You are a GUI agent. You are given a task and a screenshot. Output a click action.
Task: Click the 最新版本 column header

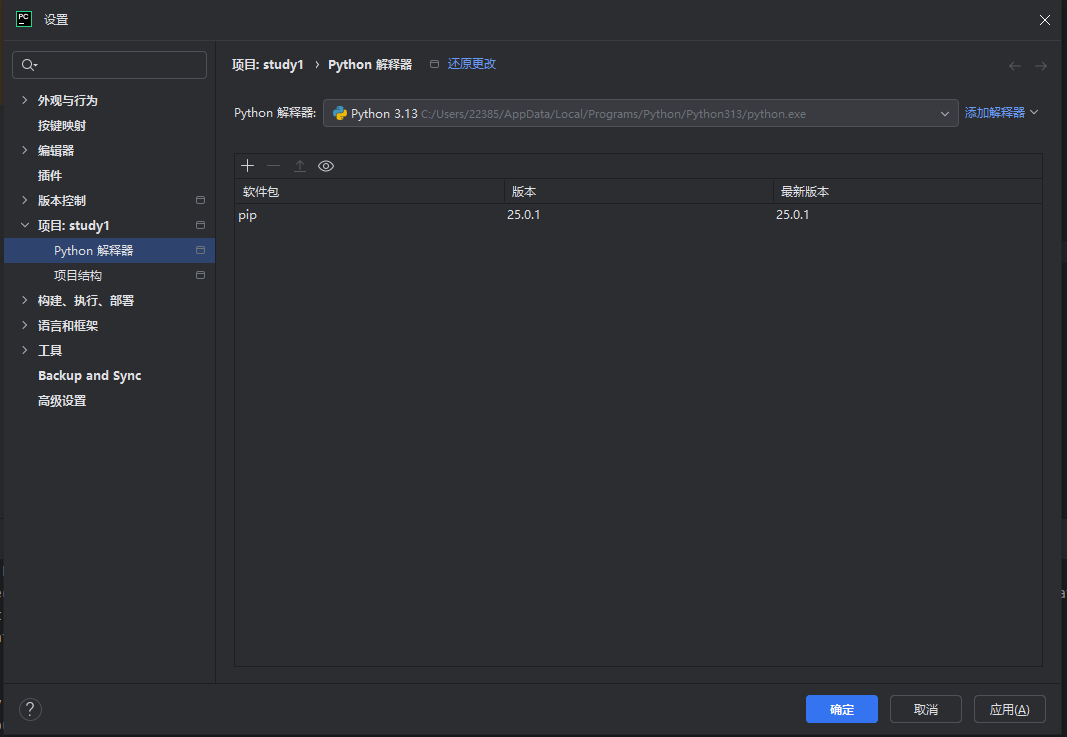tap(908, 191)
